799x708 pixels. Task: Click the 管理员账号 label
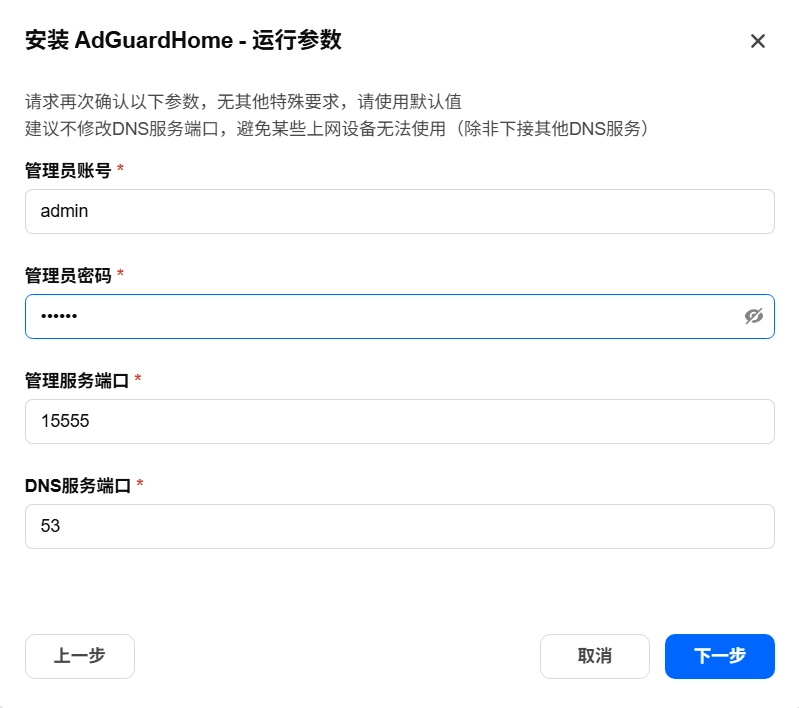pyautogui.click(x=68, y=170)
